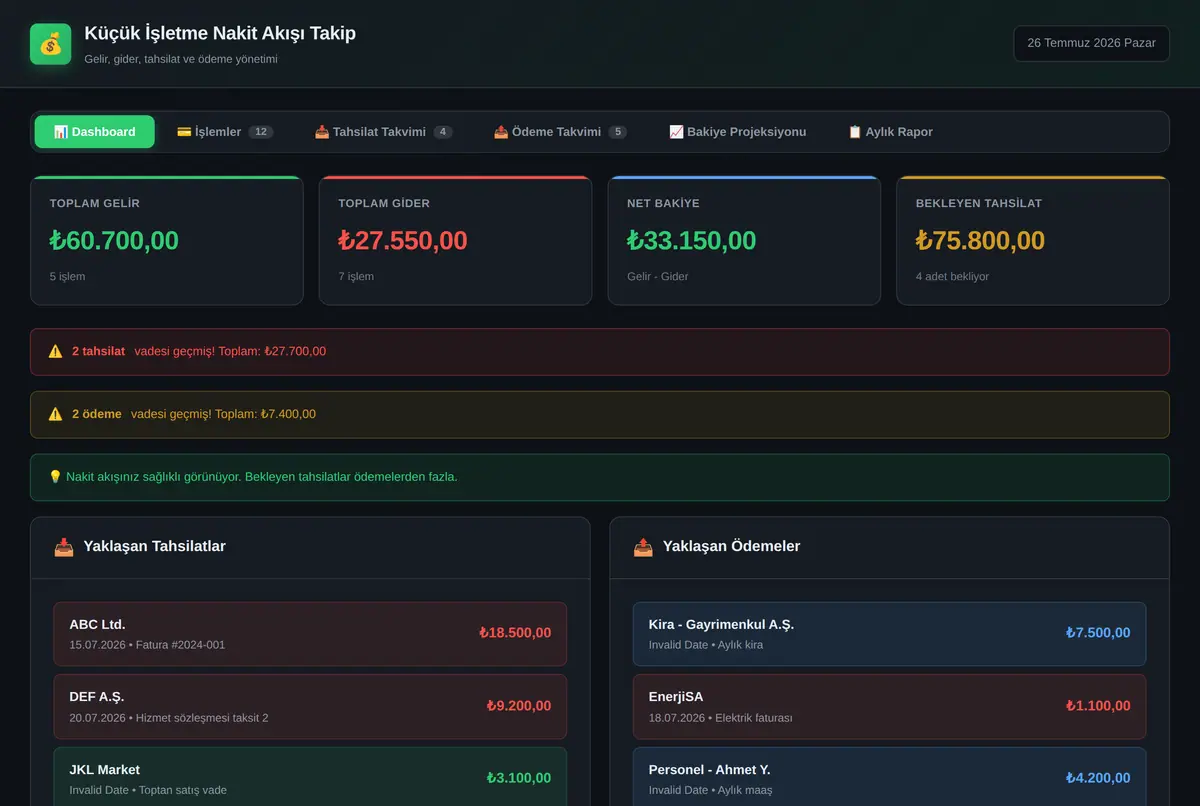
Task: Open the Dashboard tab
Action: 95,132
